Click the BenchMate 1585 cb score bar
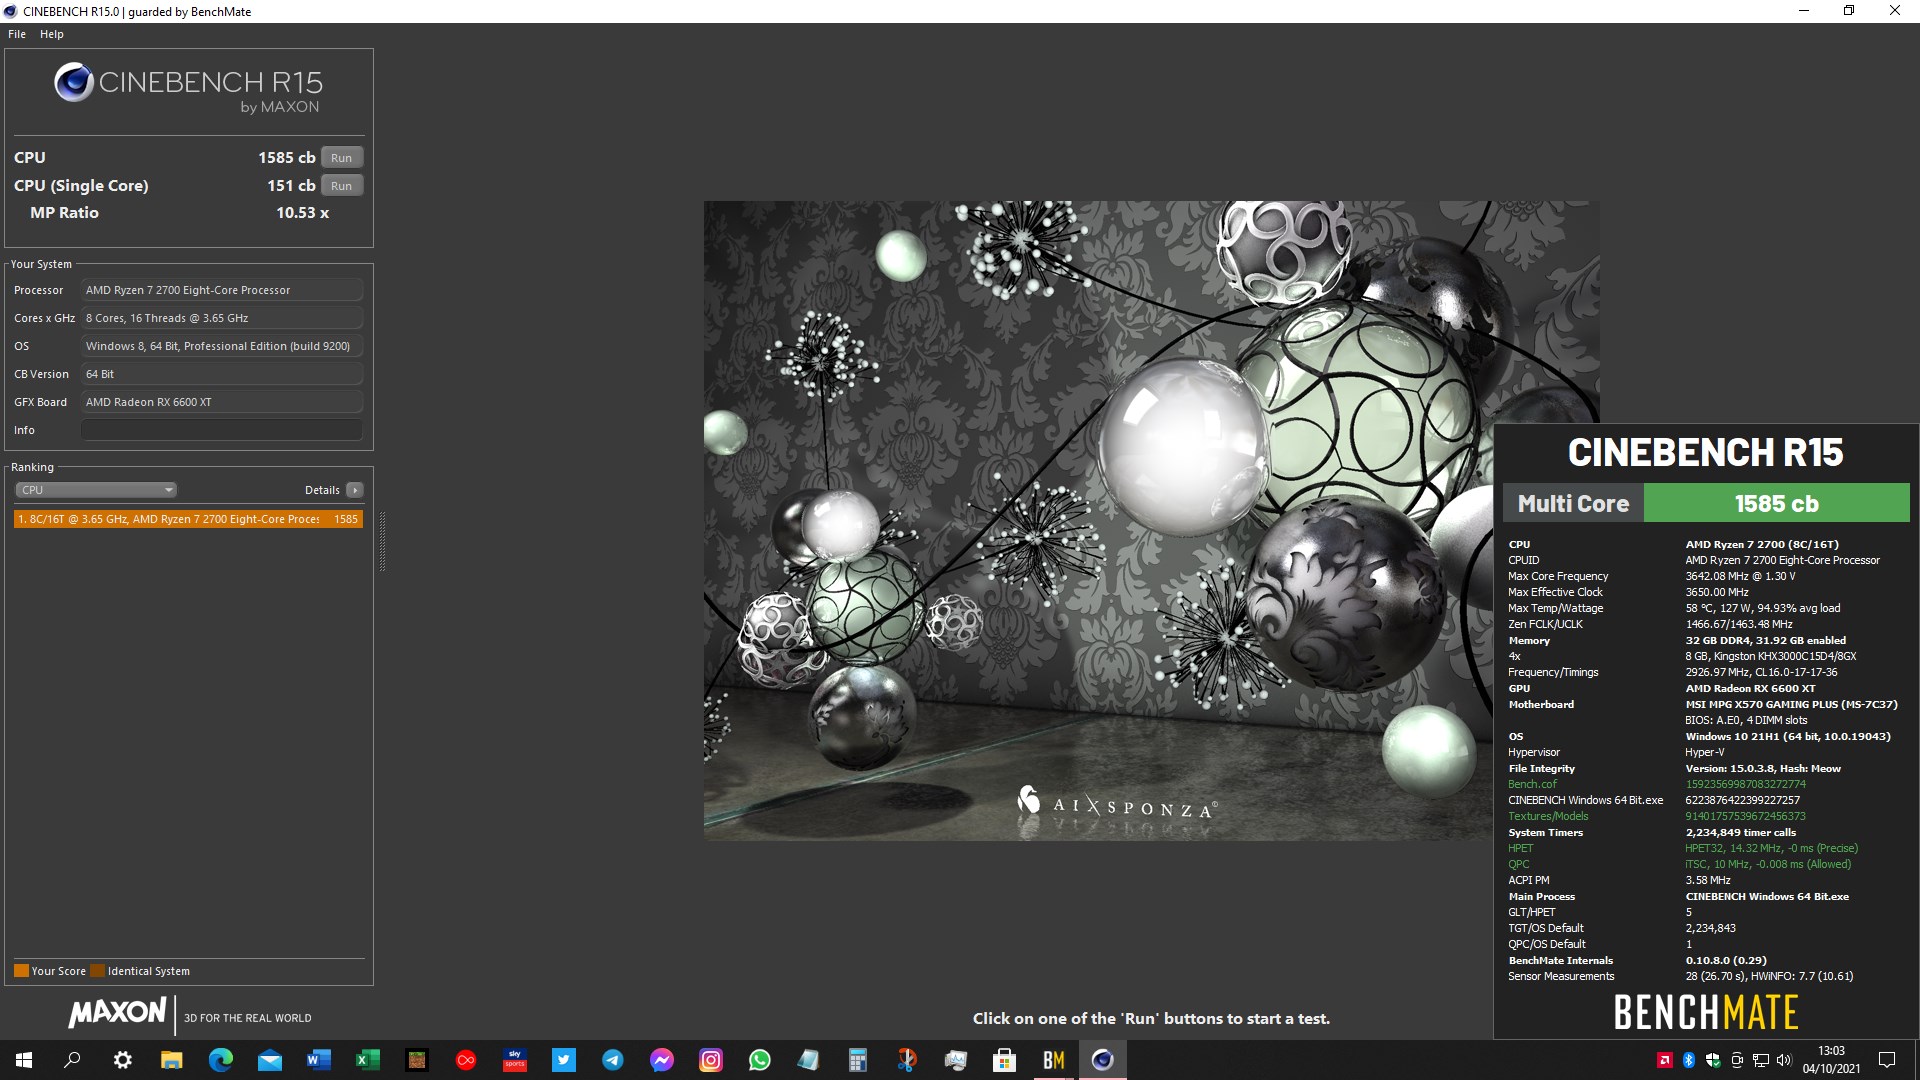The height and width of the screenshot is (1080, 1920). (1776, 504)
